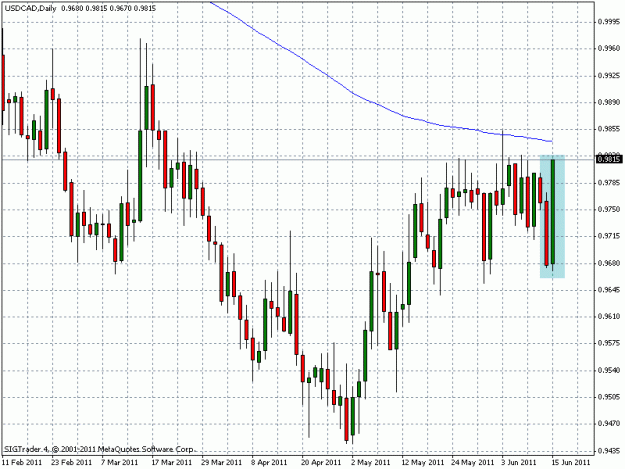Select the highlighted 0.9815 current price label
Screen dimensions: 625x469
608,159
